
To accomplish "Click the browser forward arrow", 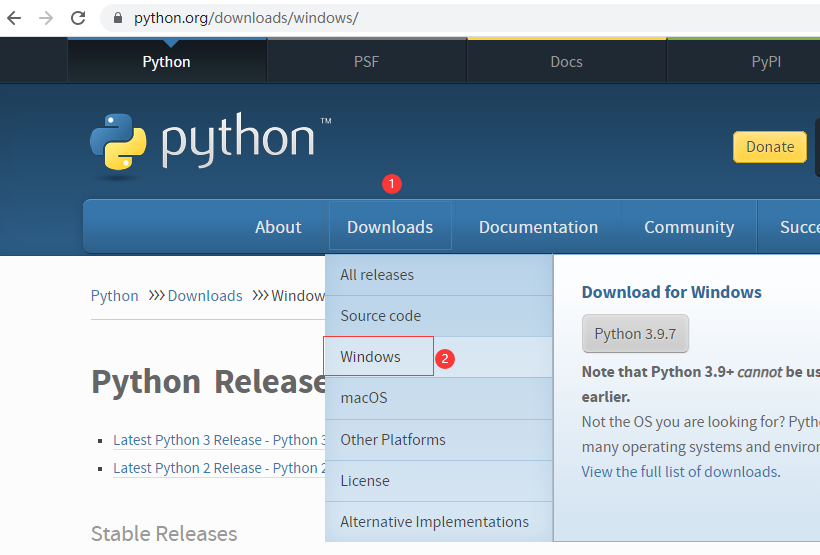I will pyautogui.click(x=46, y=18).
